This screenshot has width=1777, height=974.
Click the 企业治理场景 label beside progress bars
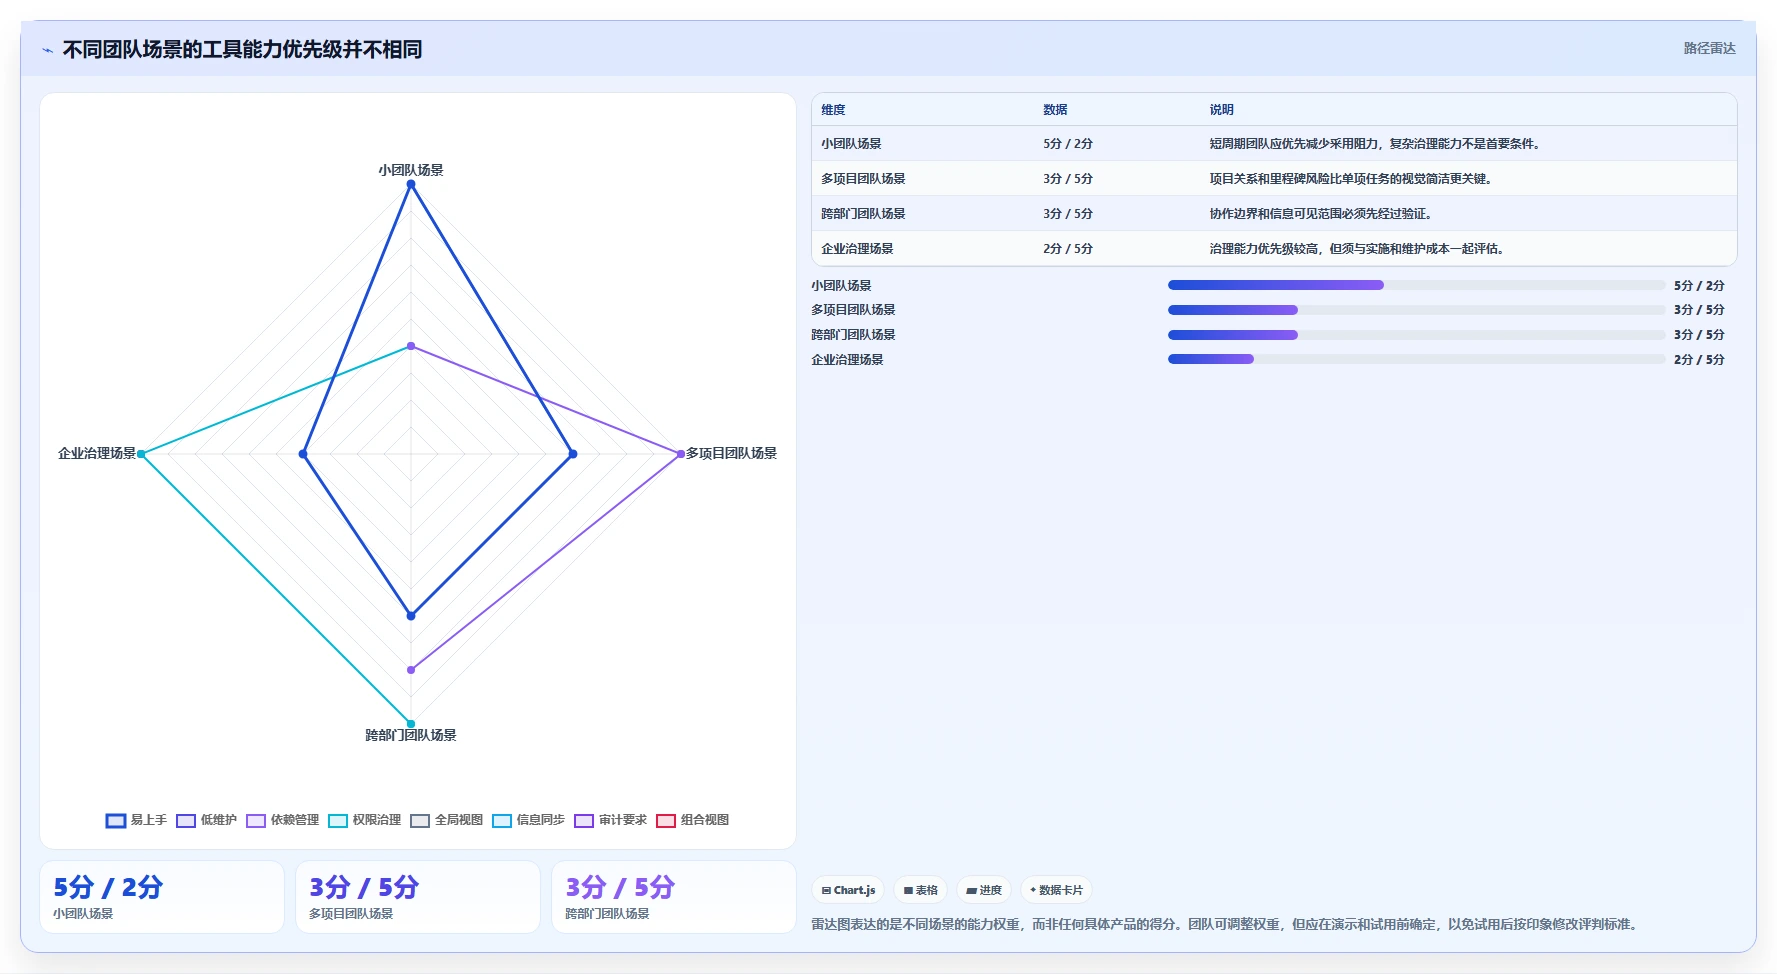click(x=847, y=359)
